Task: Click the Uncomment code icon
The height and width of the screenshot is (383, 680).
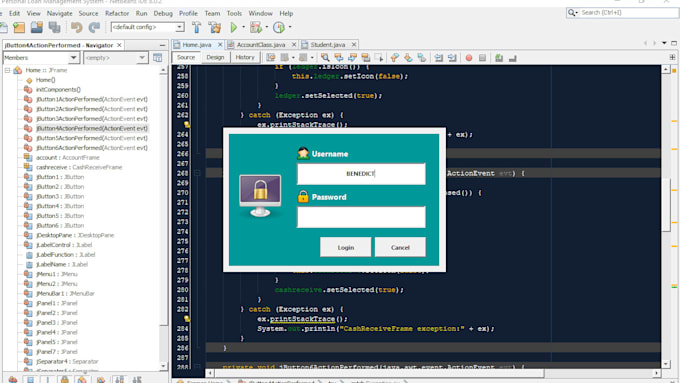Action: (x=513, y=58)
